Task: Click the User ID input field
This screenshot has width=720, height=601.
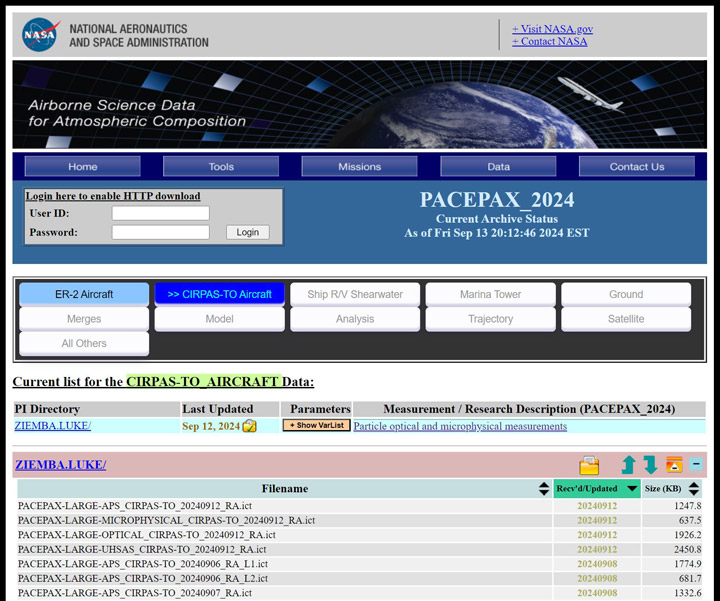Action: [x=160, y=213]
